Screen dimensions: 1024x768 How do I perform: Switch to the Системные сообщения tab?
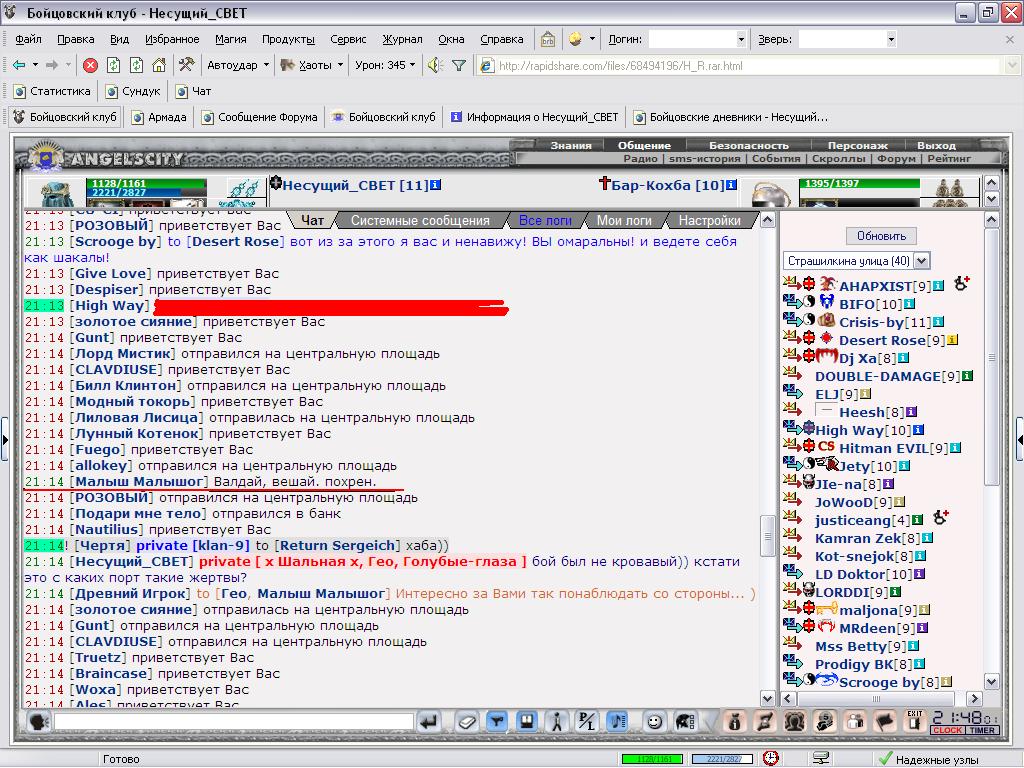[x=420, y=221]
